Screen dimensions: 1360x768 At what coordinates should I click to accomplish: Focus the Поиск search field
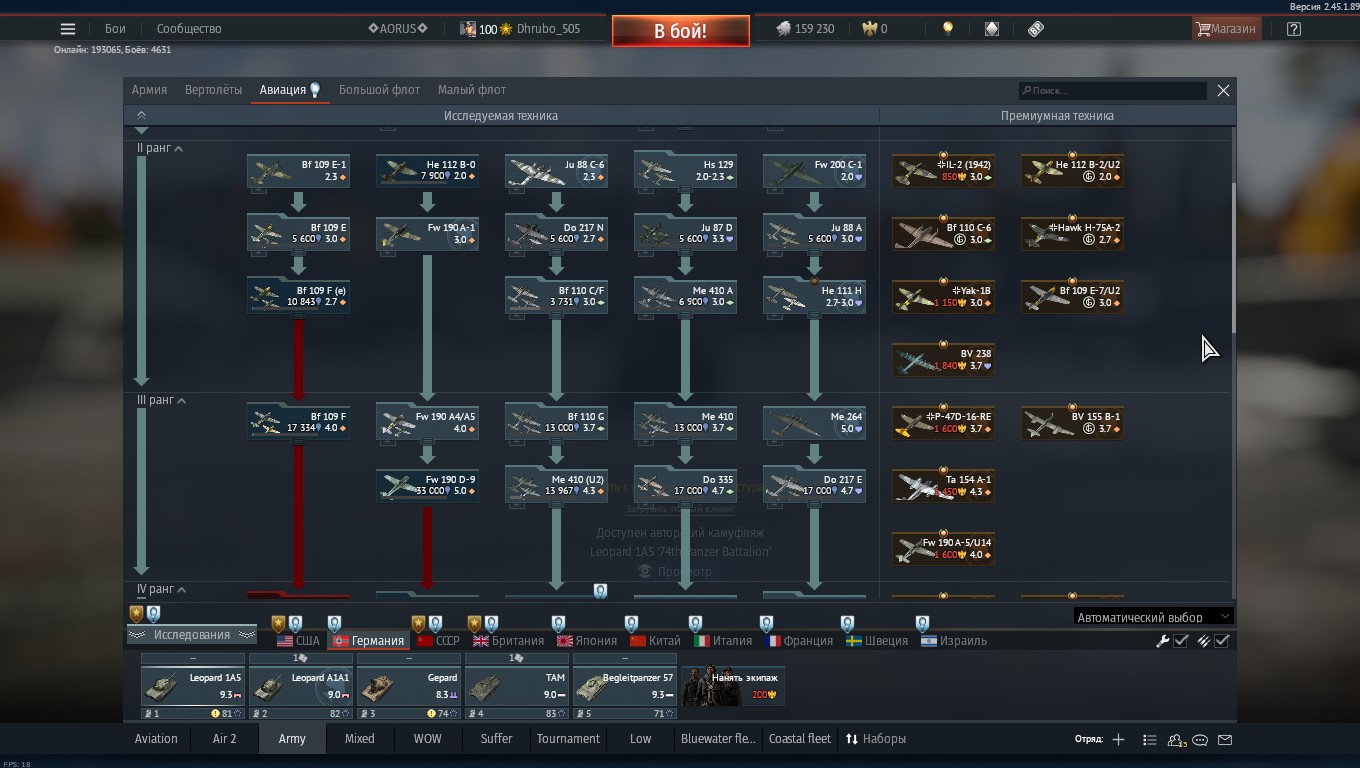[x=1113, y=91]
